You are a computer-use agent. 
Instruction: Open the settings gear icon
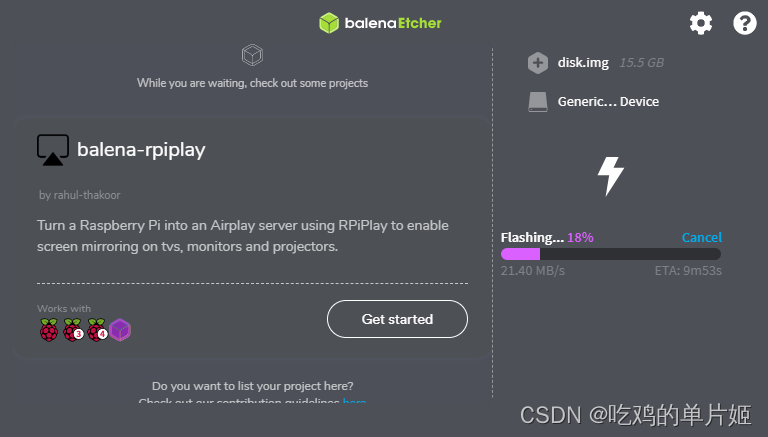[x=701, y=23]
